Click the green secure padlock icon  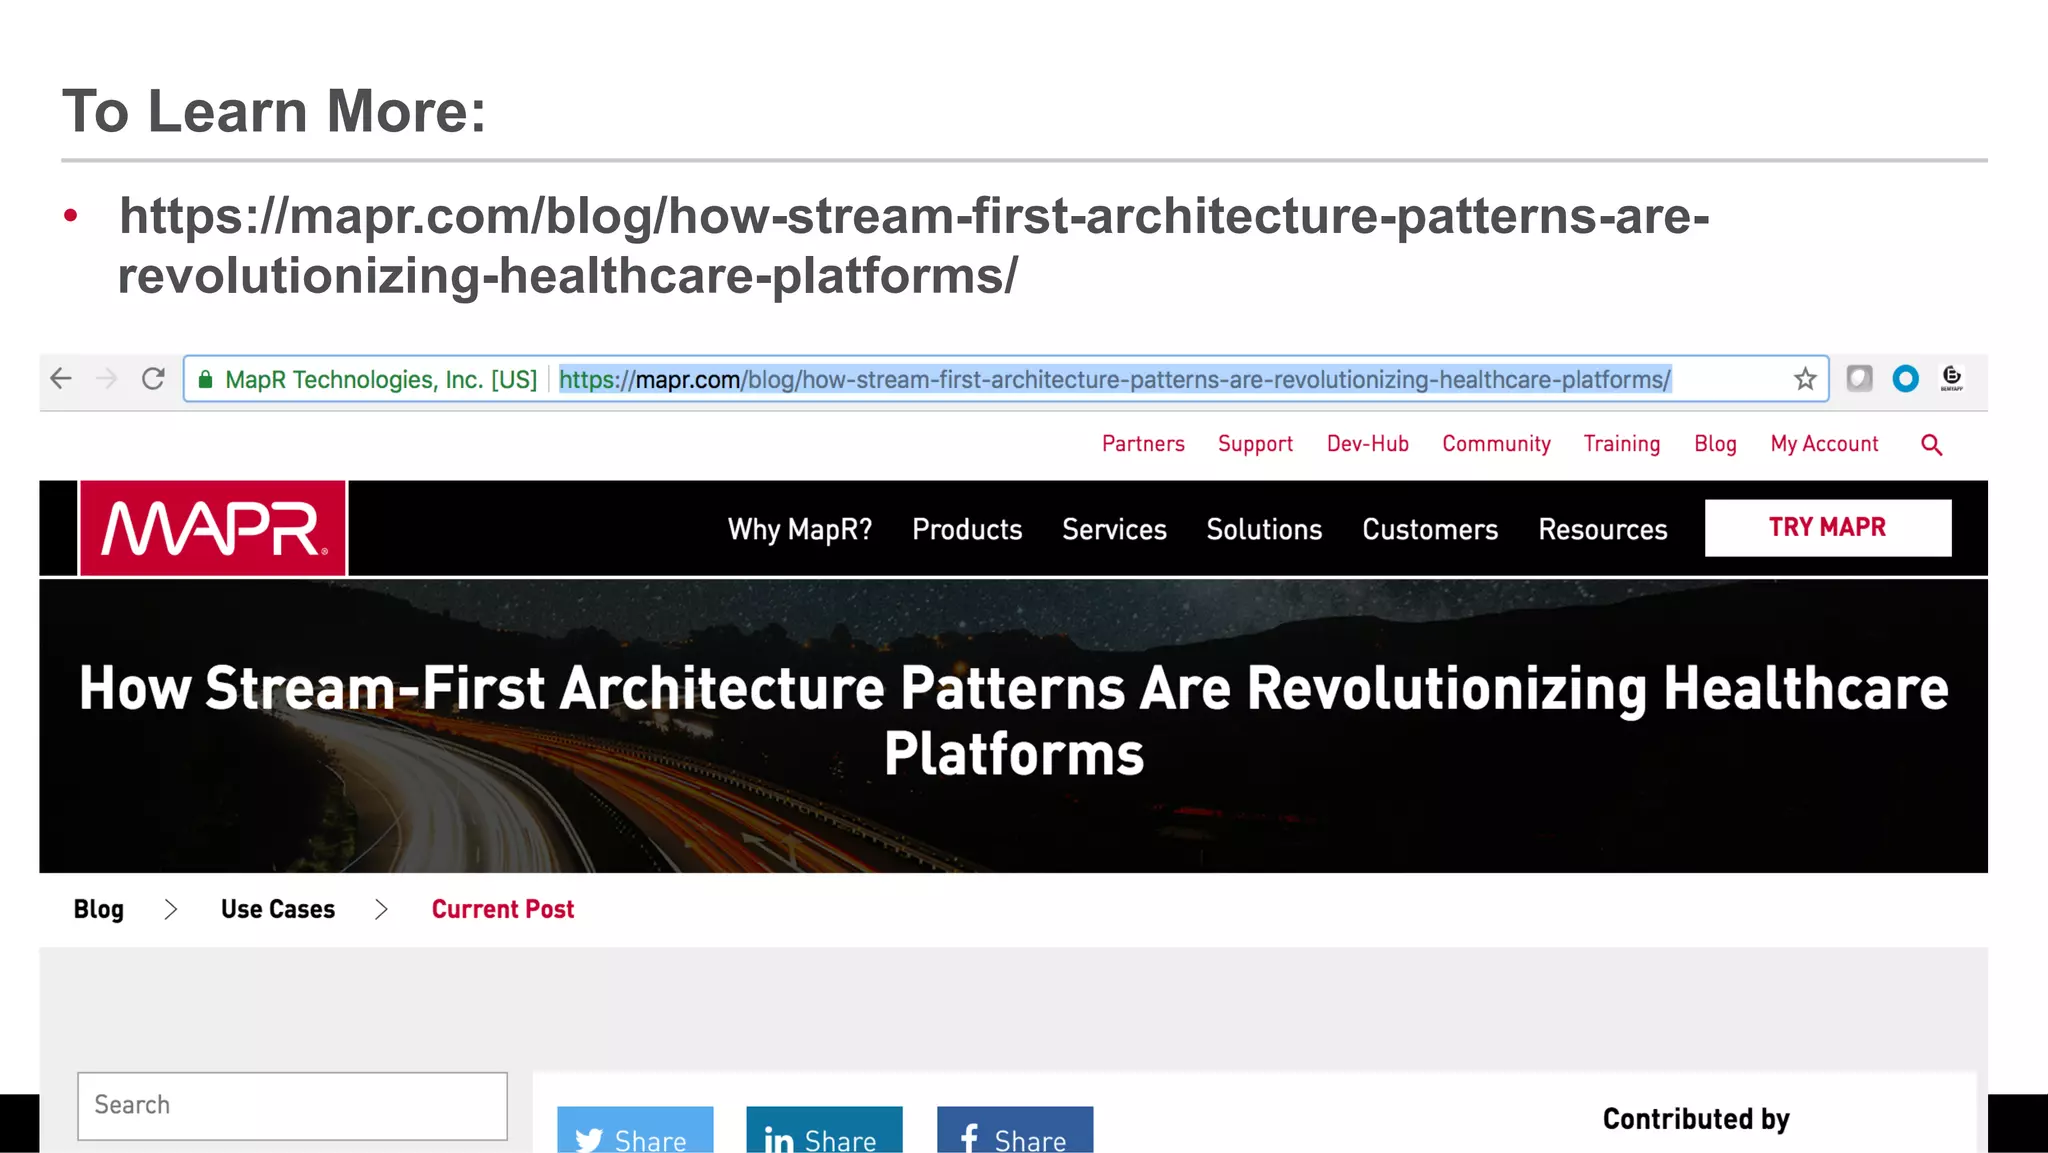click(x=205, y=380)
